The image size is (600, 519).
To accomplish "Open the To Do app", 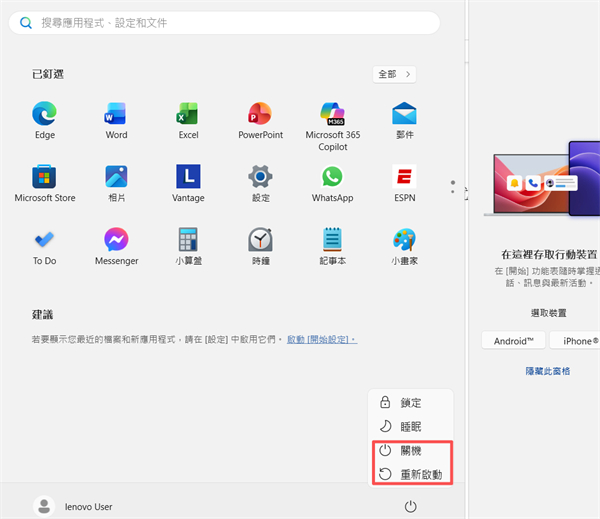I will [x=44, y=247].
